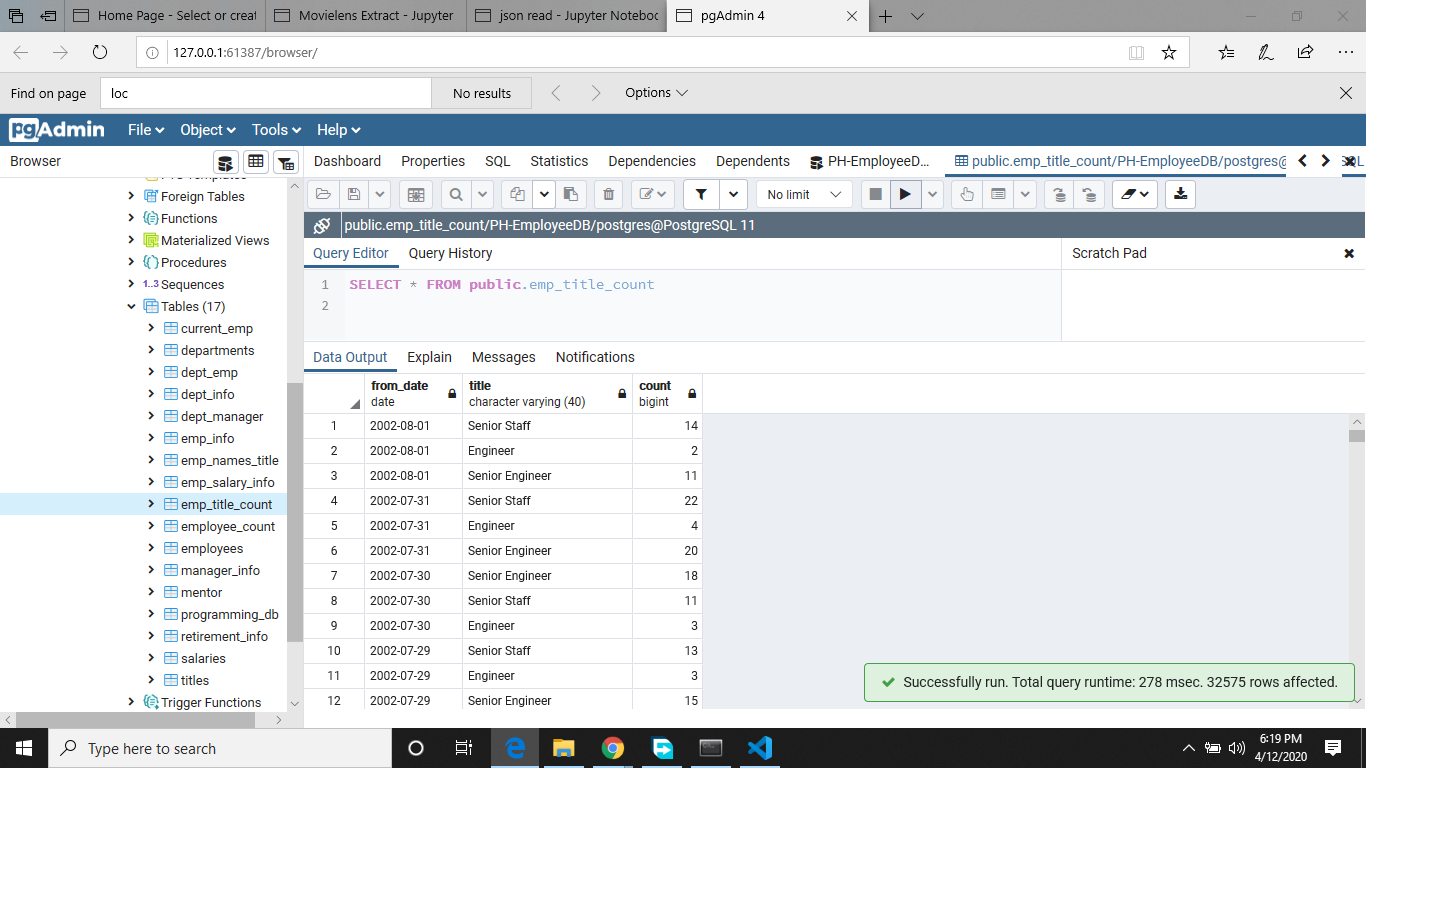
Task: Open the save options dropdown arrow
Action: 380,194
